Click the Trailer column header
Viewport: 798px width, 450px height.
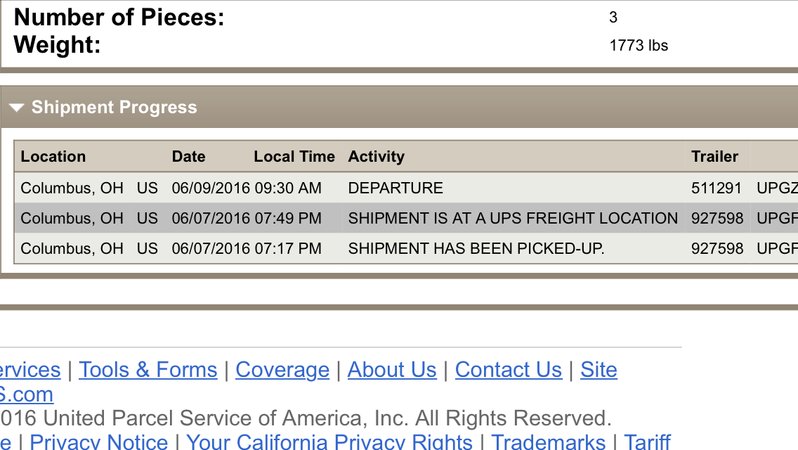tap(715, 156)
